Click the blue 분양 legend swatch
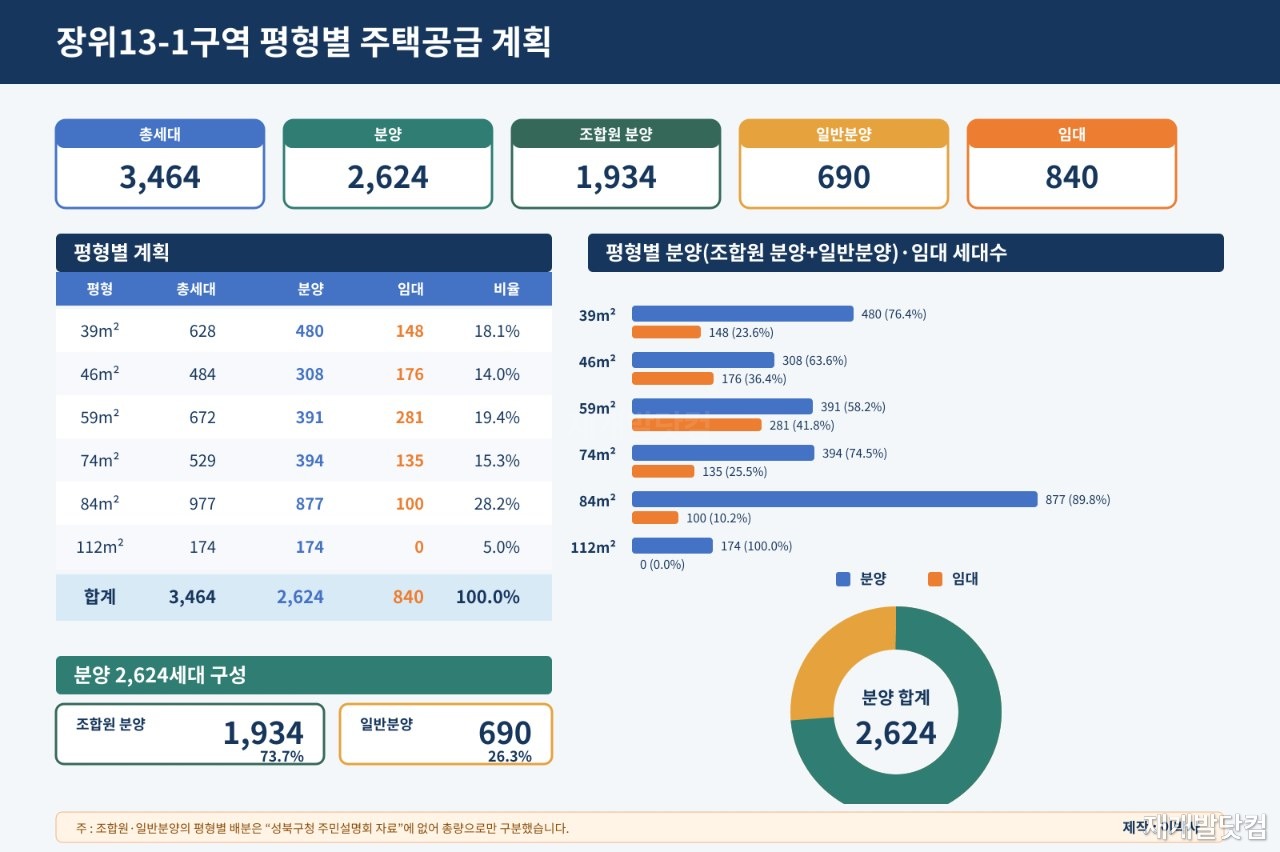This screenshot has height=852, width=1280. pos(843,579)
